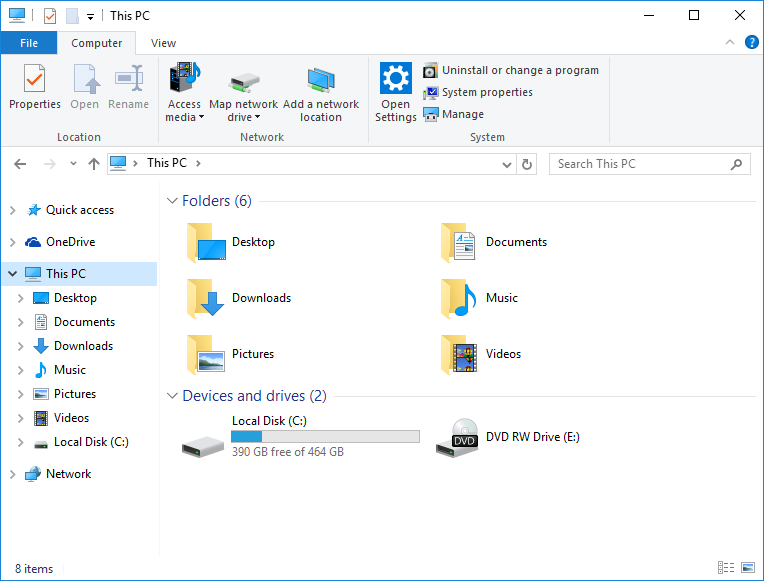The width and height of the screenshot is (764, 581).
Task: Open the File menu tab
Action: point(29,43)
